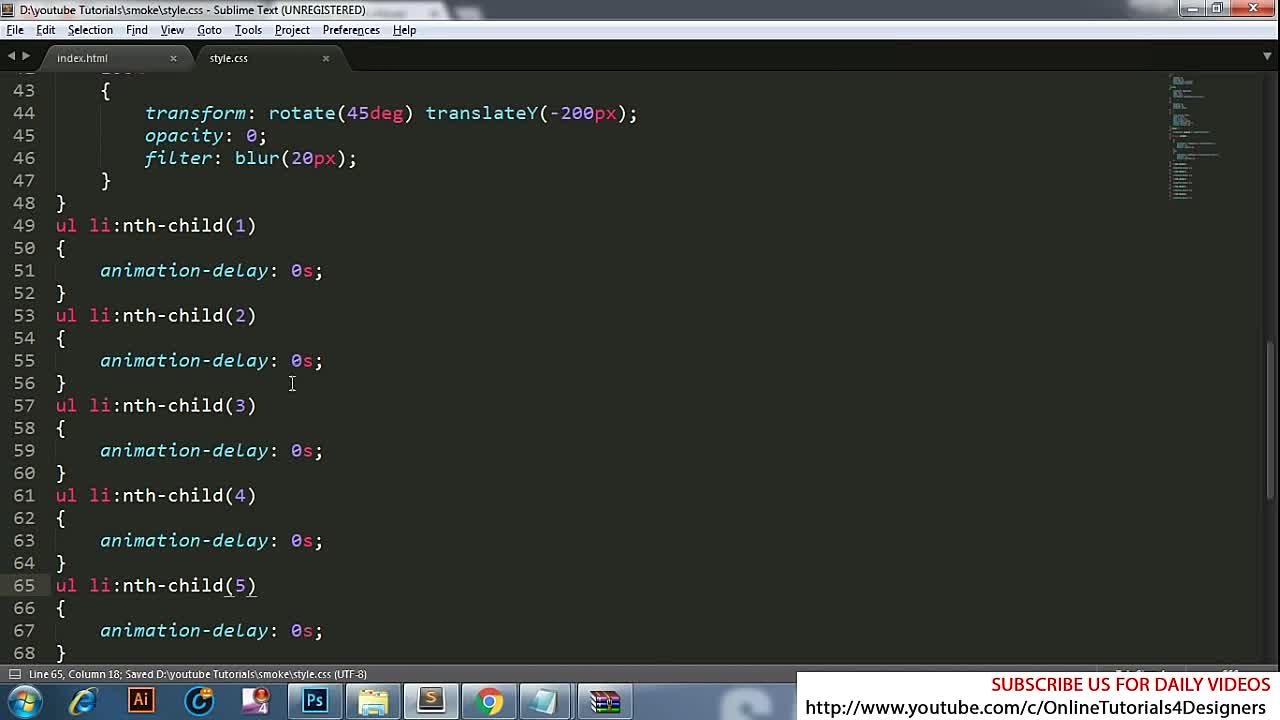The height and width of the screenshot is (720, 1280).
Task: Open Photoshop from the taskbar
Action: (x=315, y=701)
